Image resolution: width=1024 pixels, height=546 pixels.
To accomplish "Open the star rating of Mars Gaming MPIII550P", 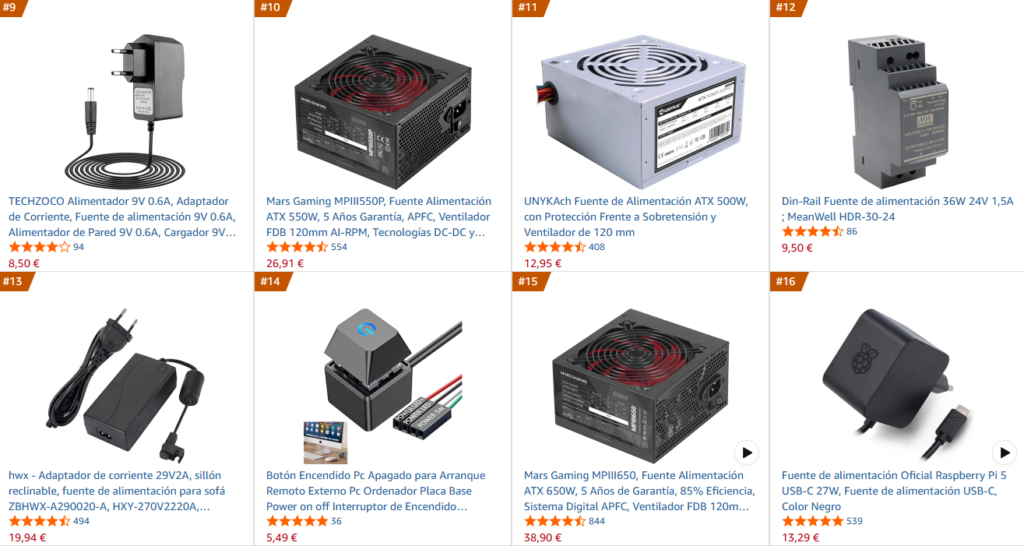I will (x=296, y=247).
